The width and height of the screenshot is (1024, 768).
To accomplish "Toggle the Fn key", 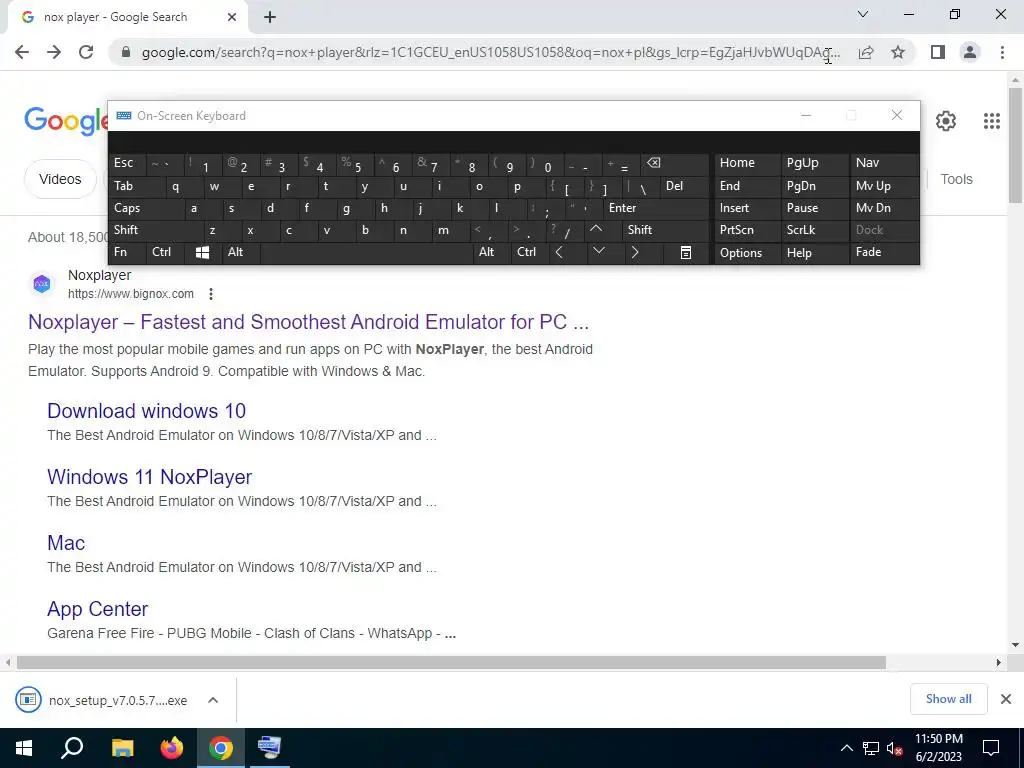I will coord(125,252).
